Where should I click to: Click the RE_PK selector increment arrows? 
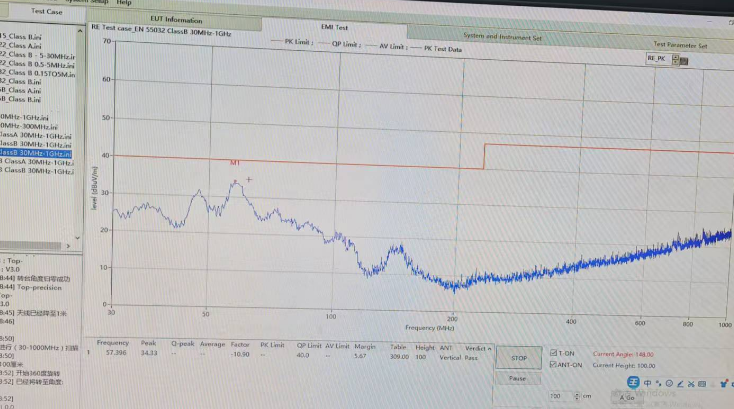(675, 59)
